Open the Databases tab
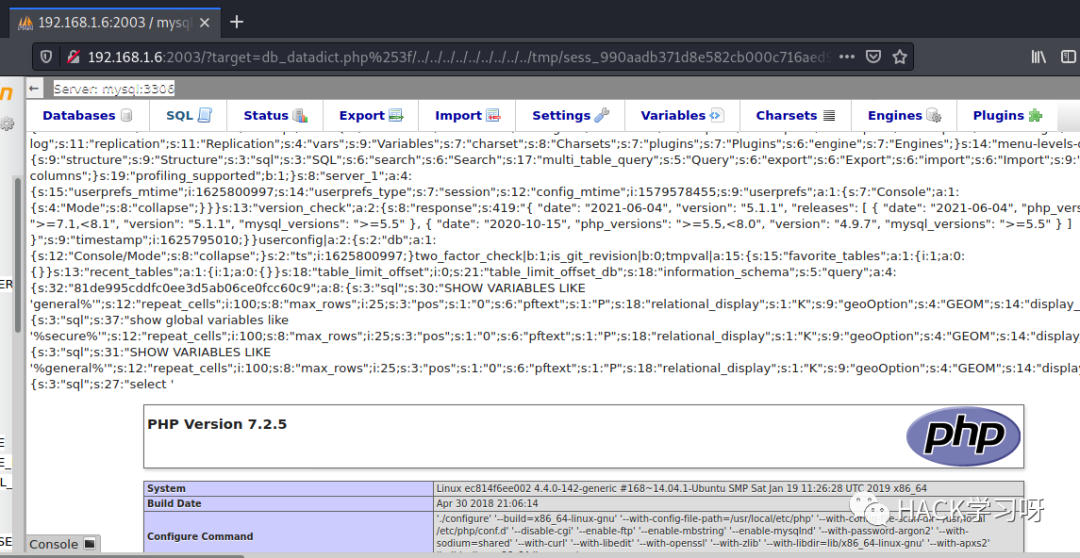Image resolution: width=1080 pixels, height=558 pixels. tap(87, 116)
